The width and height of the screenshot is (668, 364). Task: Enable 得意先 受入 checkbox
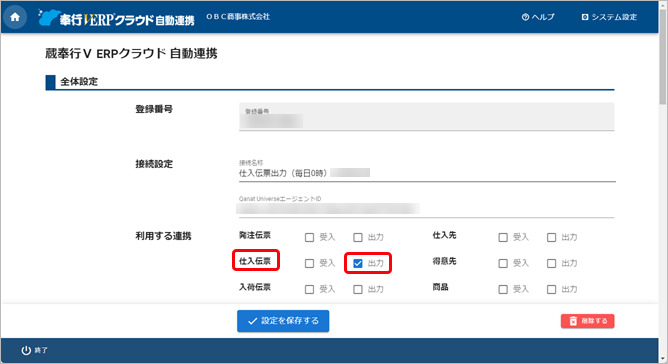tap(503, 263)
